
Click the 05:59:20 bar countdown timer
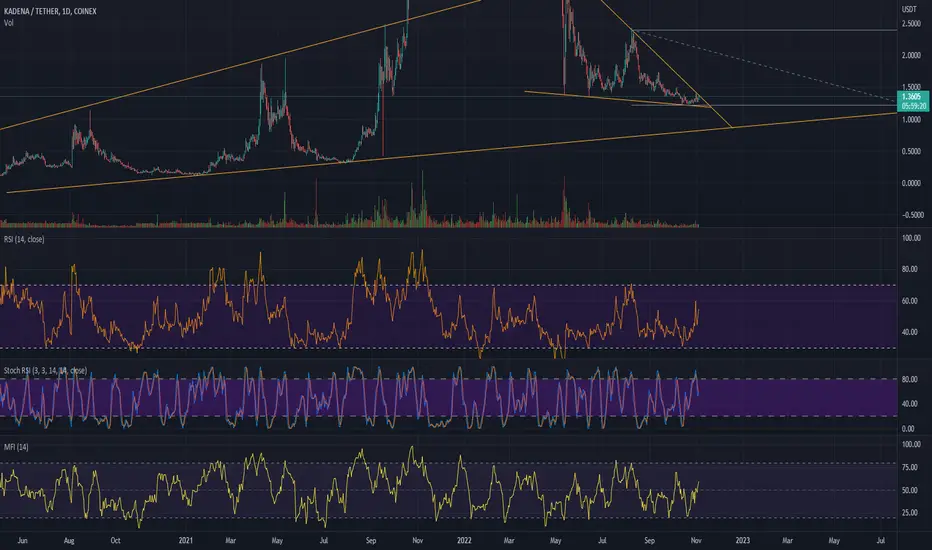point(914,106)
